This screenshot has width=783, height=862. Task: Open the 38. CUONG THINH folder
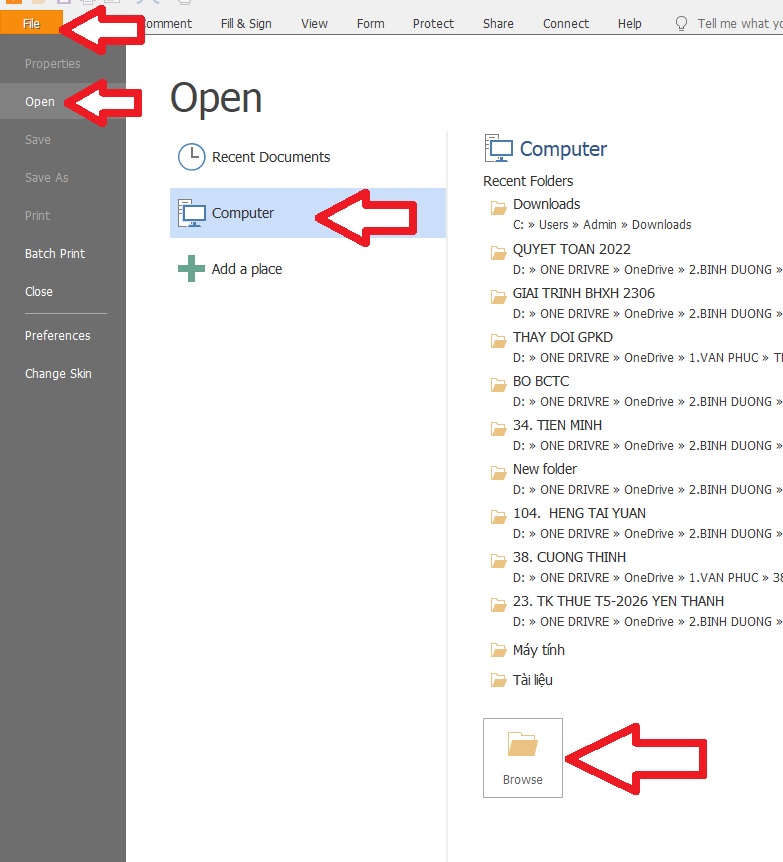tap(569, 557)
